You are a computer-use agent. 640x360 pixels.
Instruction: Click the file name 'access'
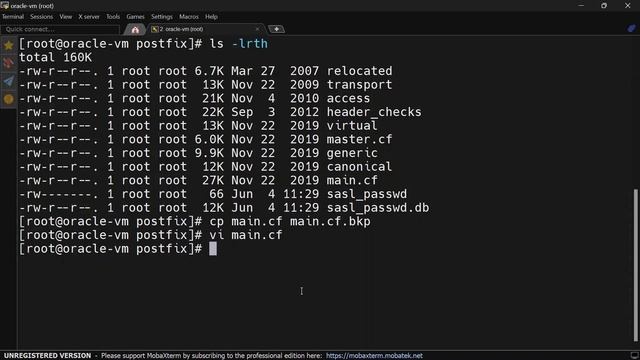[x=348, y=98]
